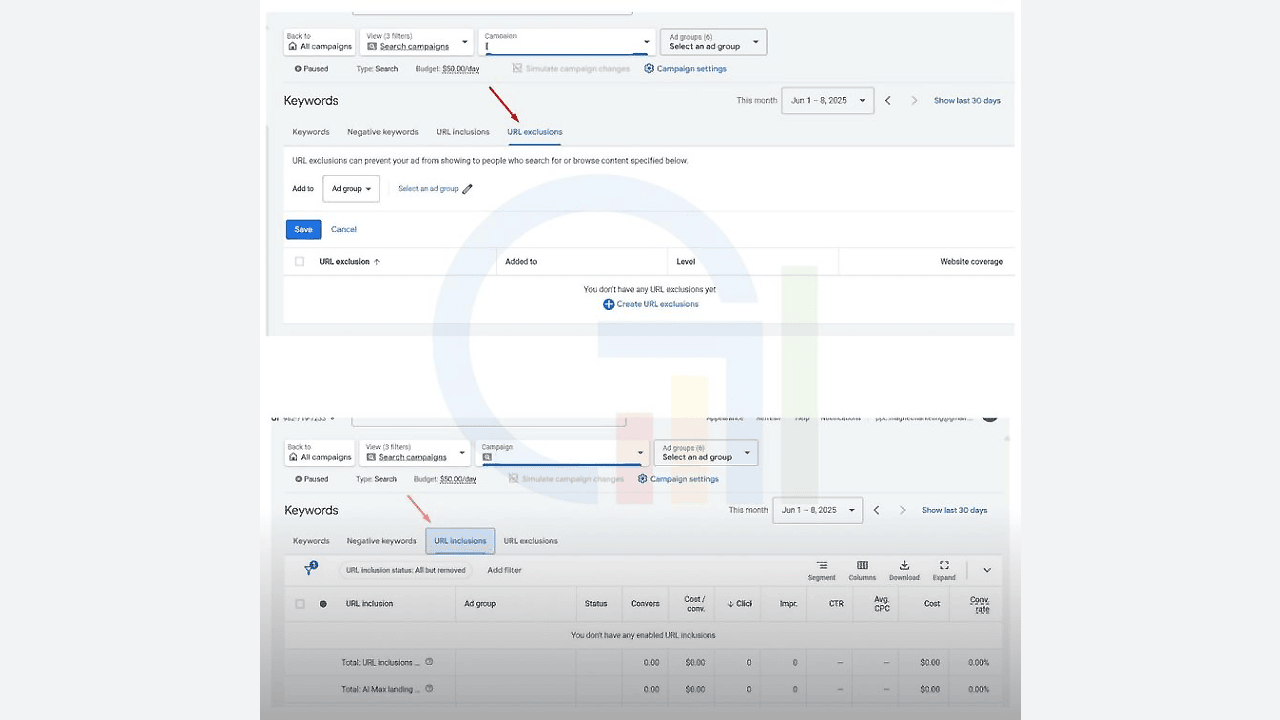The width and height of the screenshot is (1280, 720).
Task: Click the Expand table icon
Action: (944, 571)
